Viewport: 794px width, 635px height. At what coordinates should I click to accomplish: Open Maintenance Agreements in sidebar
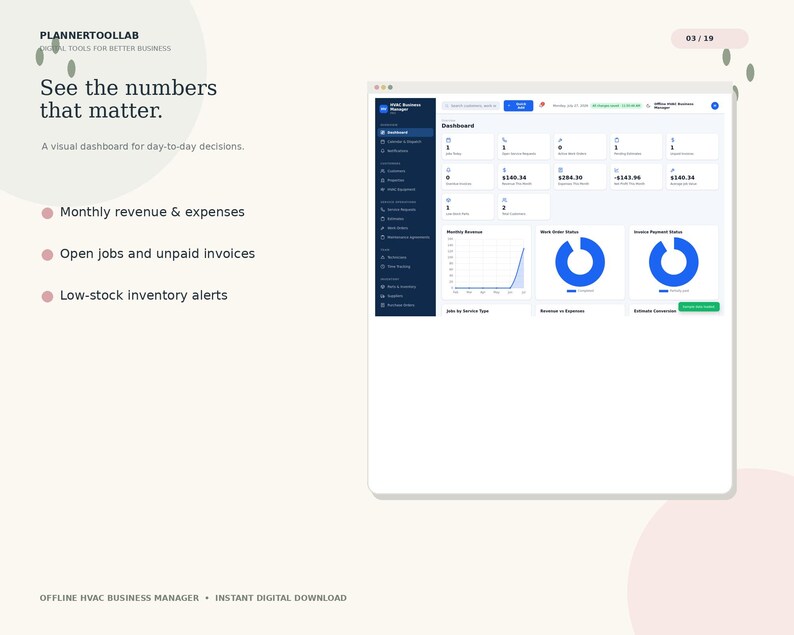point(405,237)
